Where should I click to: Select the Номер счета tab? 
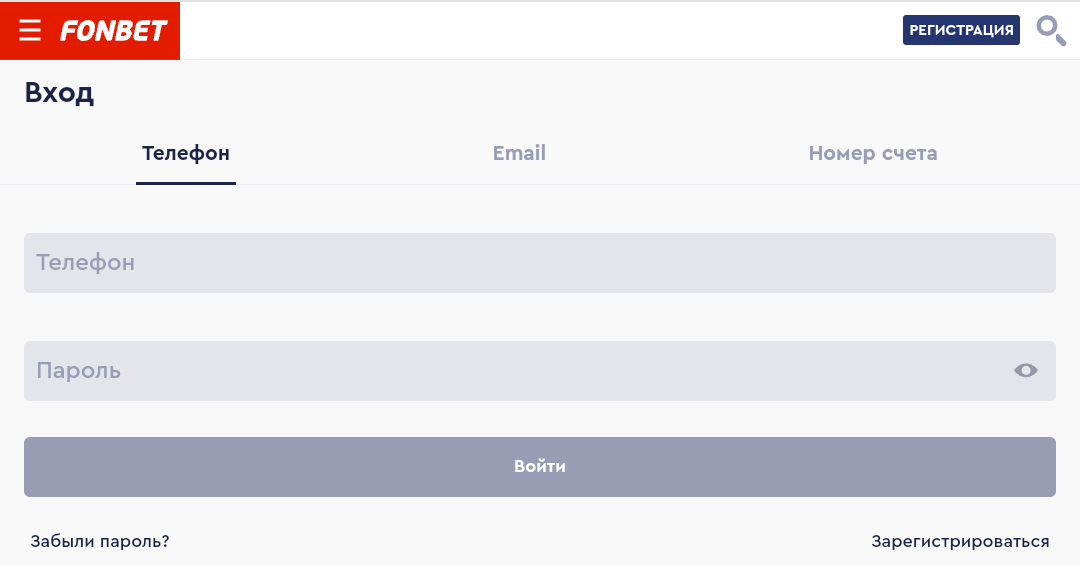click(873, 153)
